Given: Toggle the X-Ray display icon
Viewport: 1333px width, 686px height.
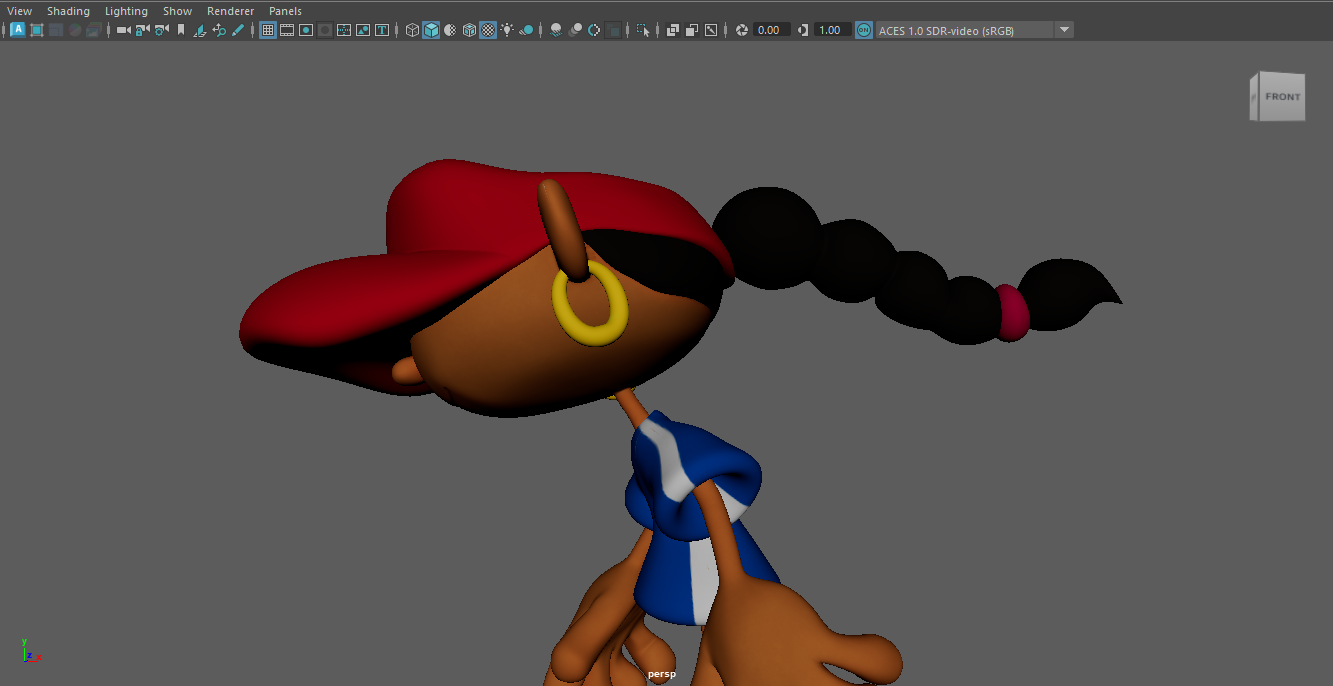Looking at the screenshot, I should pyautogui.click(x=673, y=30).
